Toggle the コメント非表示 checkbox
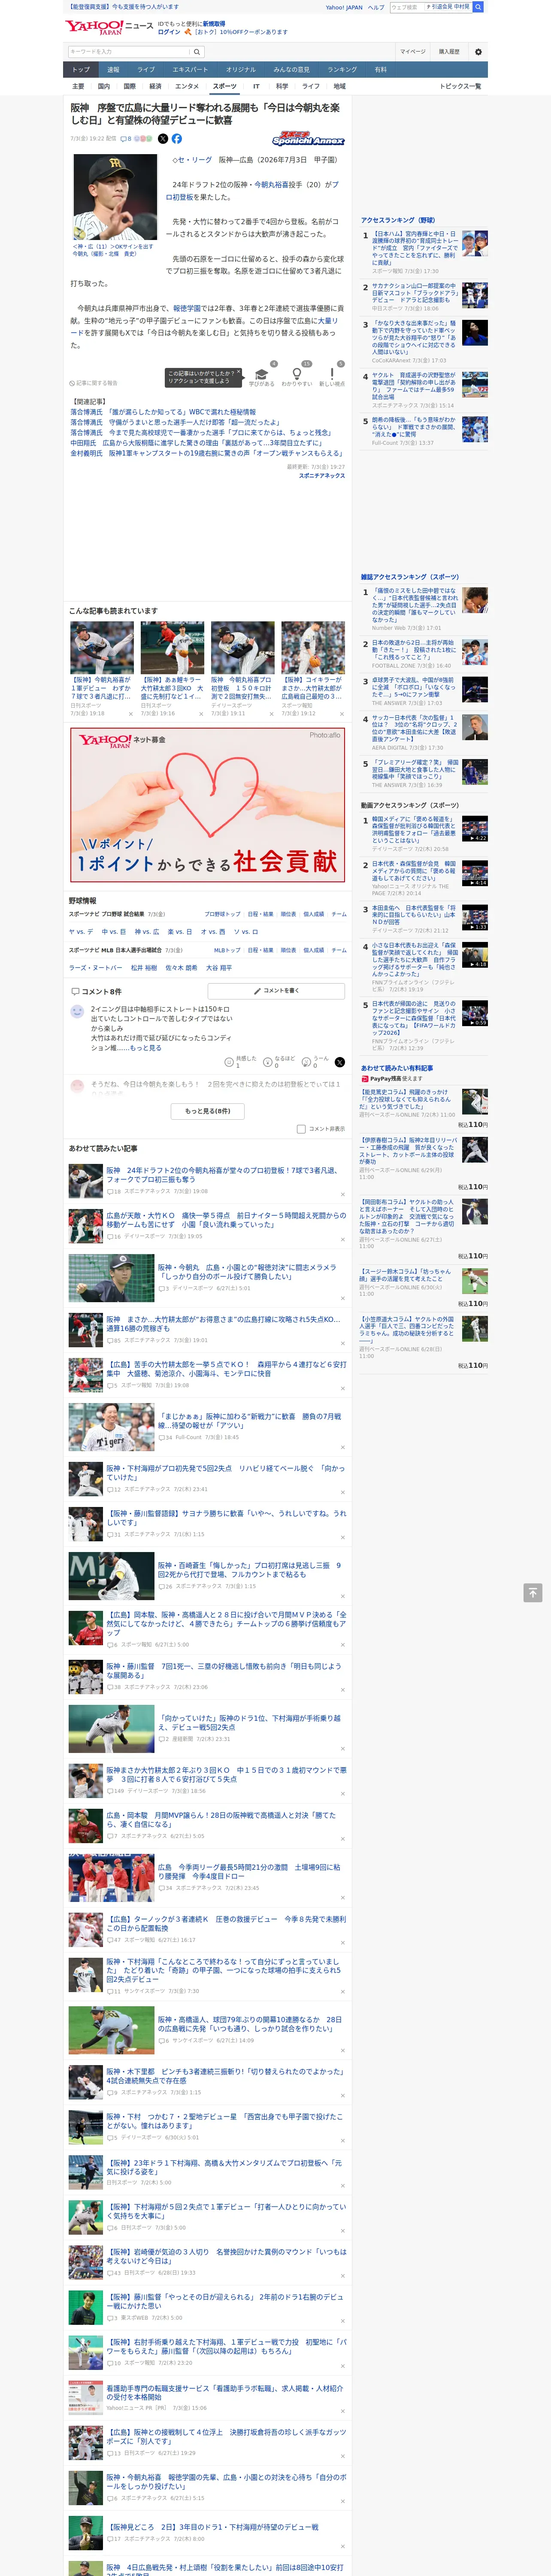Viewport: 551px width, 2576px height. [301, 1129]
